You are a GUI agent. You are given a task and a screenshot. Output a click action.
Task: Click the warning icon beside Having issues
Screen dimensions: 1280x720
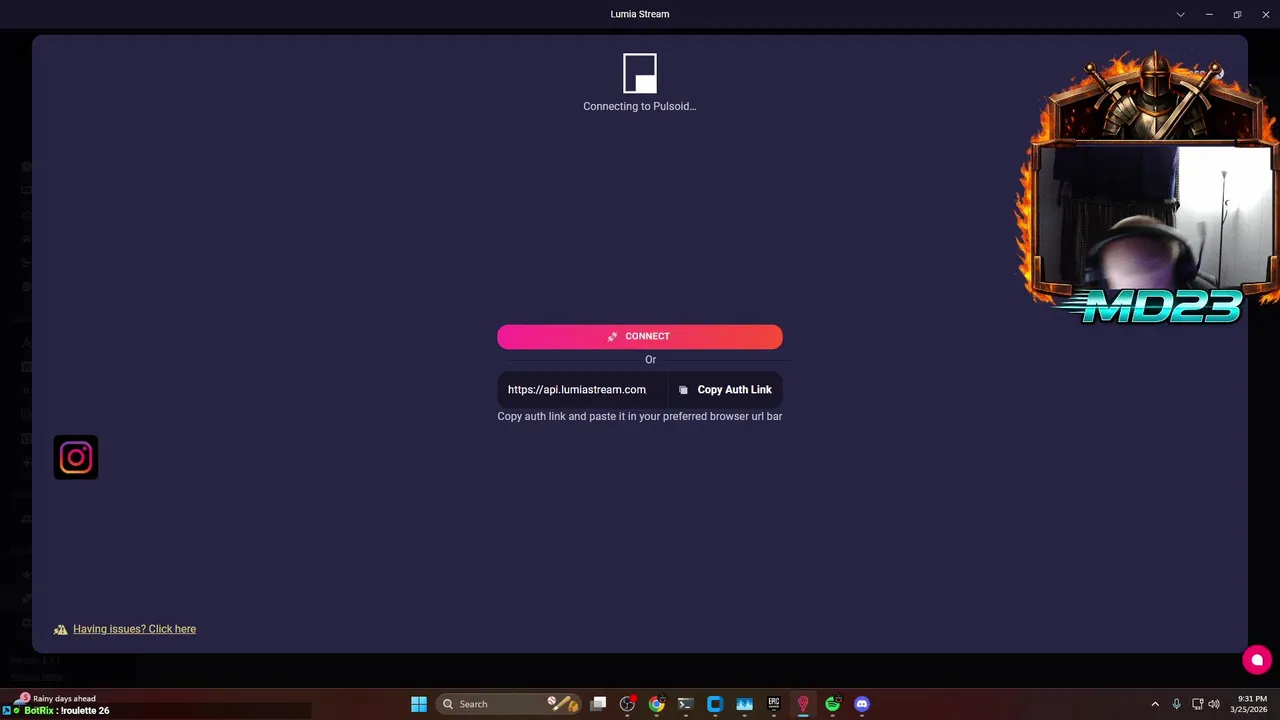click(x=61, y=629)
